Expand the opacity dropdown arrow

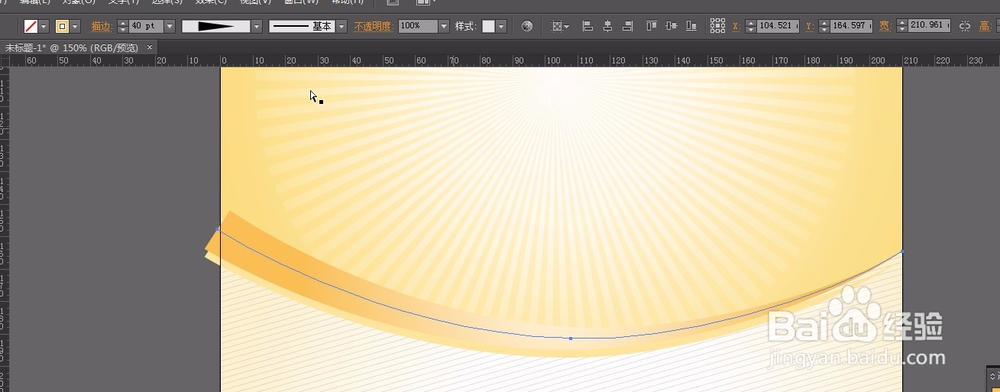click(x=444, y=26)
